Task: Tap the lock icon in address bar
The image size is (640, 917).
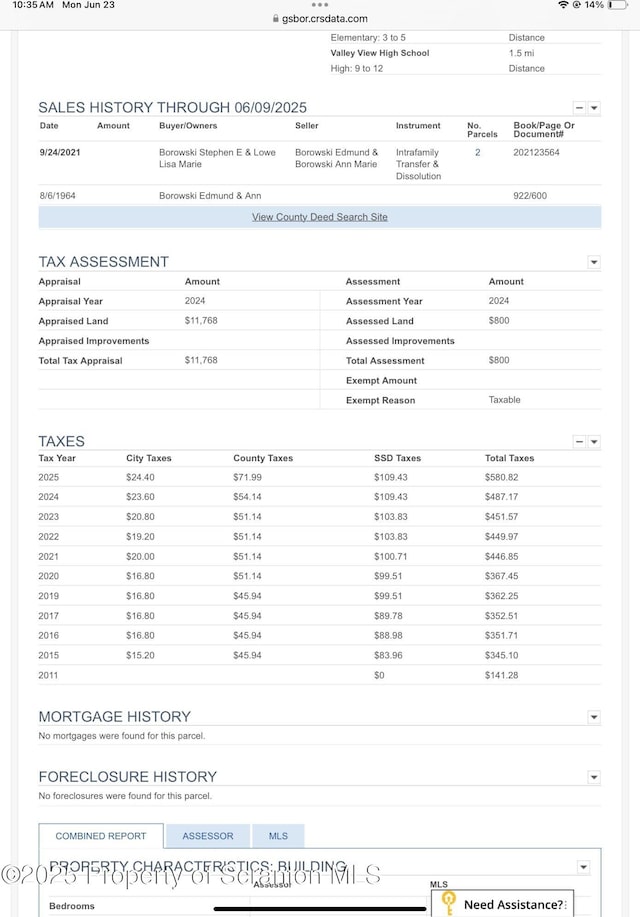Action: click(276, 19)
